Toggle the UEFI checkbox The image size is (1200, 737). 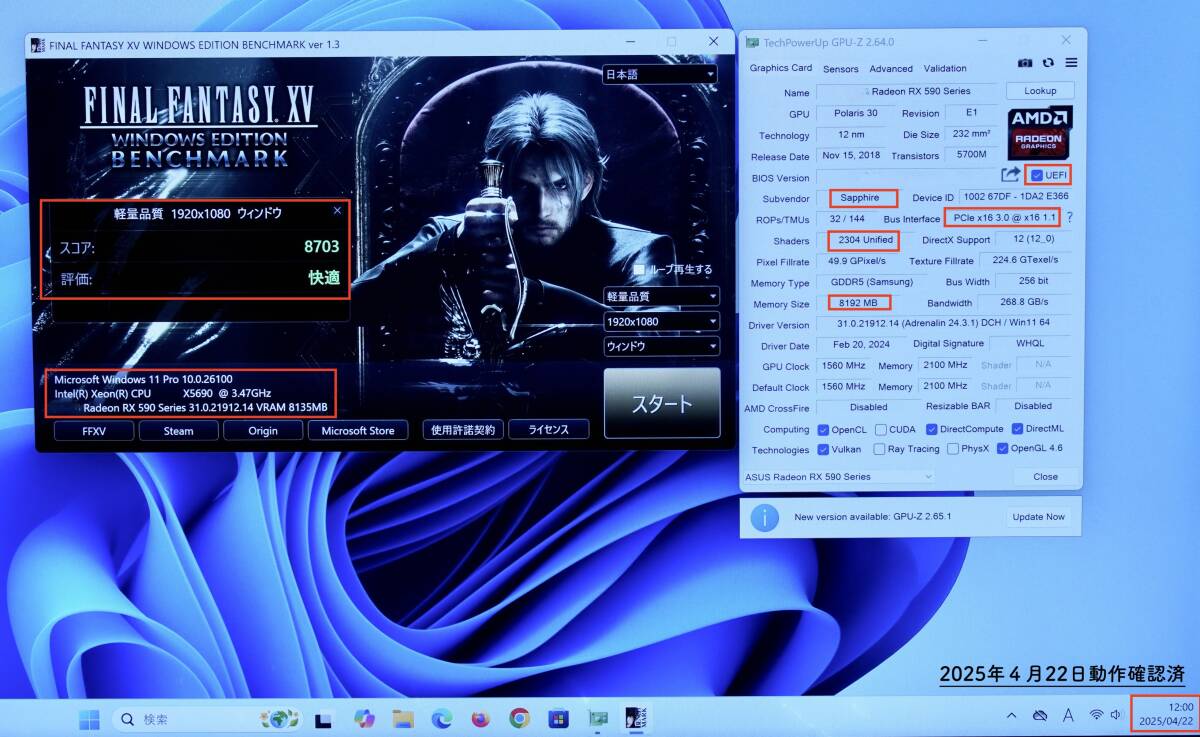(1037, 176)
